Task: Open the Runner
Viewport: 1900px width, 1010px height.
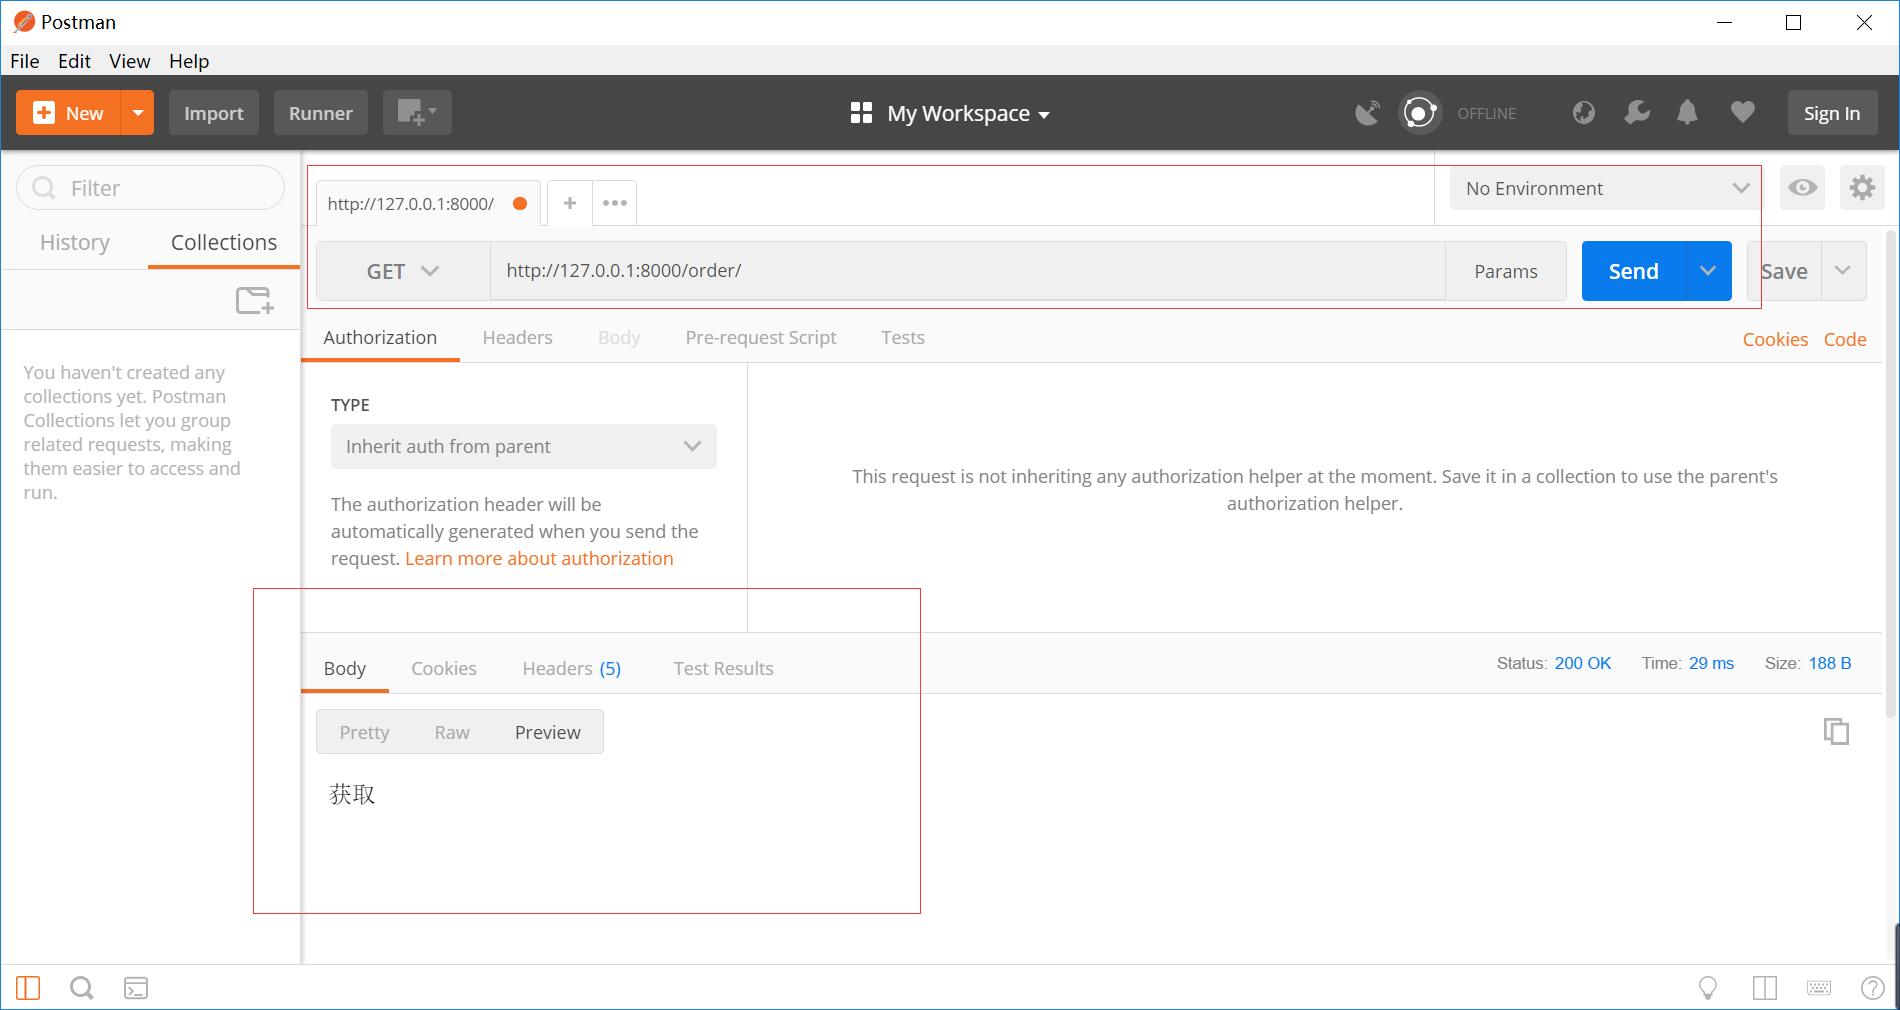Action: pyautogui.click(x=321, y=113)
